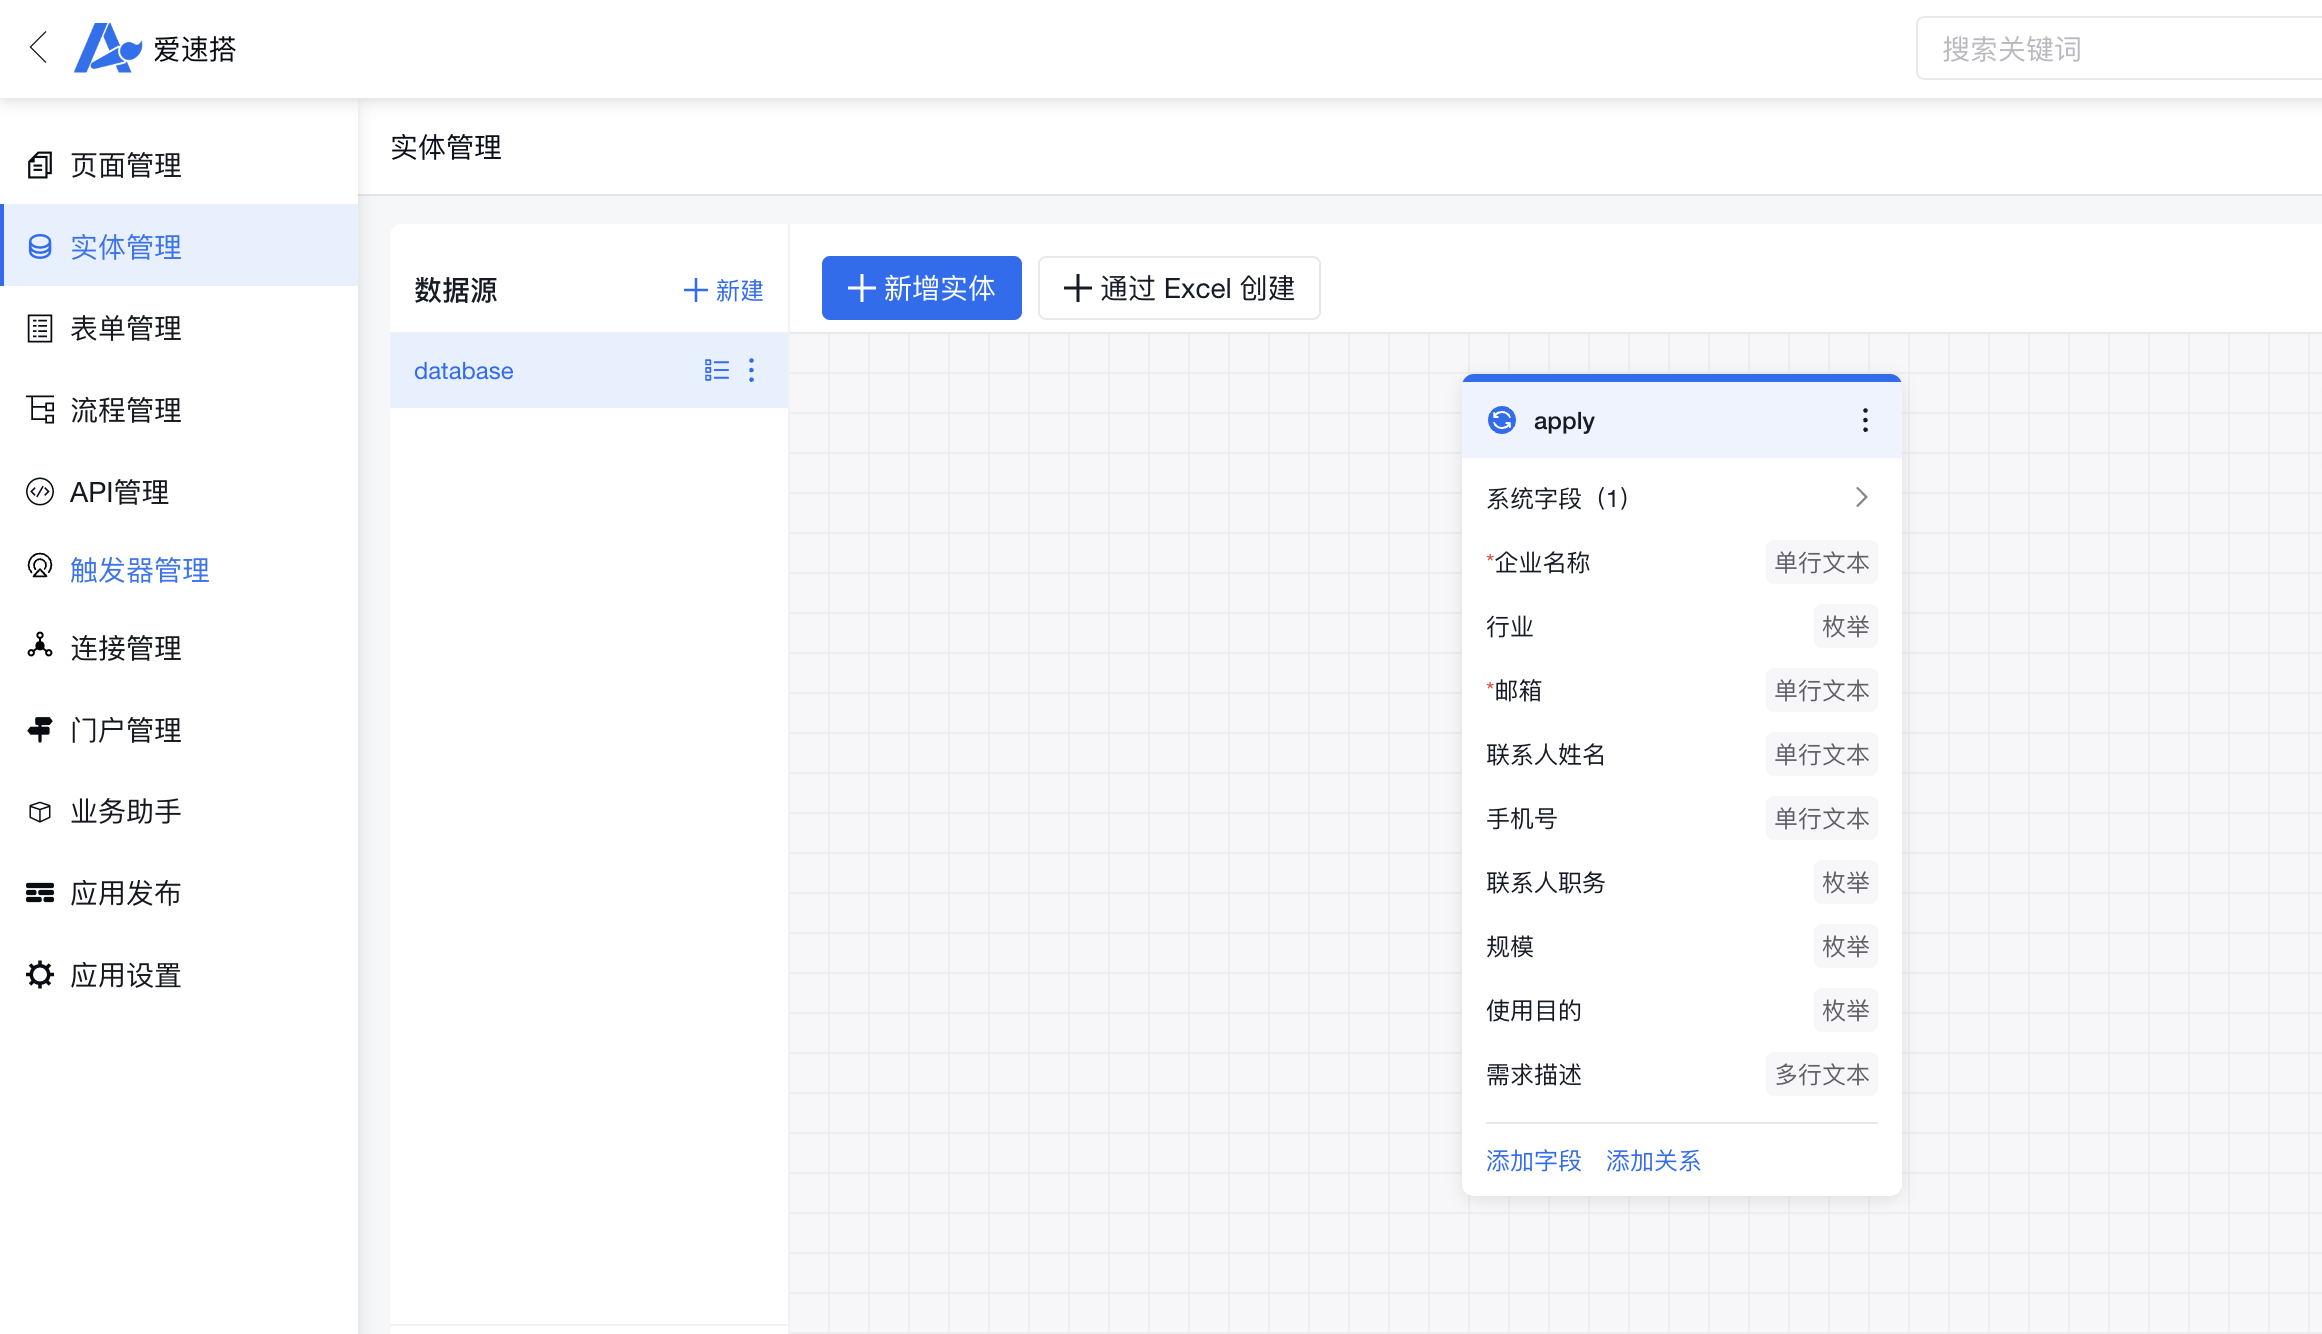Click the 使用目的 field row
This screenshot has width=2322, height=1334.
pyautogui.click(x=1682, y=1010)
